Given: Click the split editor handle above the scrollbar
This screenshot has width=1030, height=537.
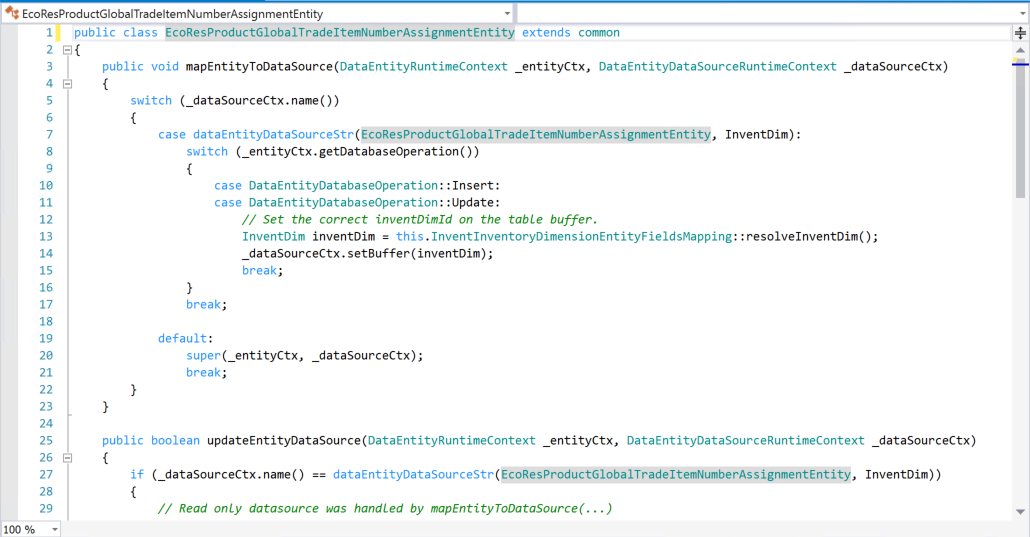Looking at the screenshot, I should point(1020,32).
